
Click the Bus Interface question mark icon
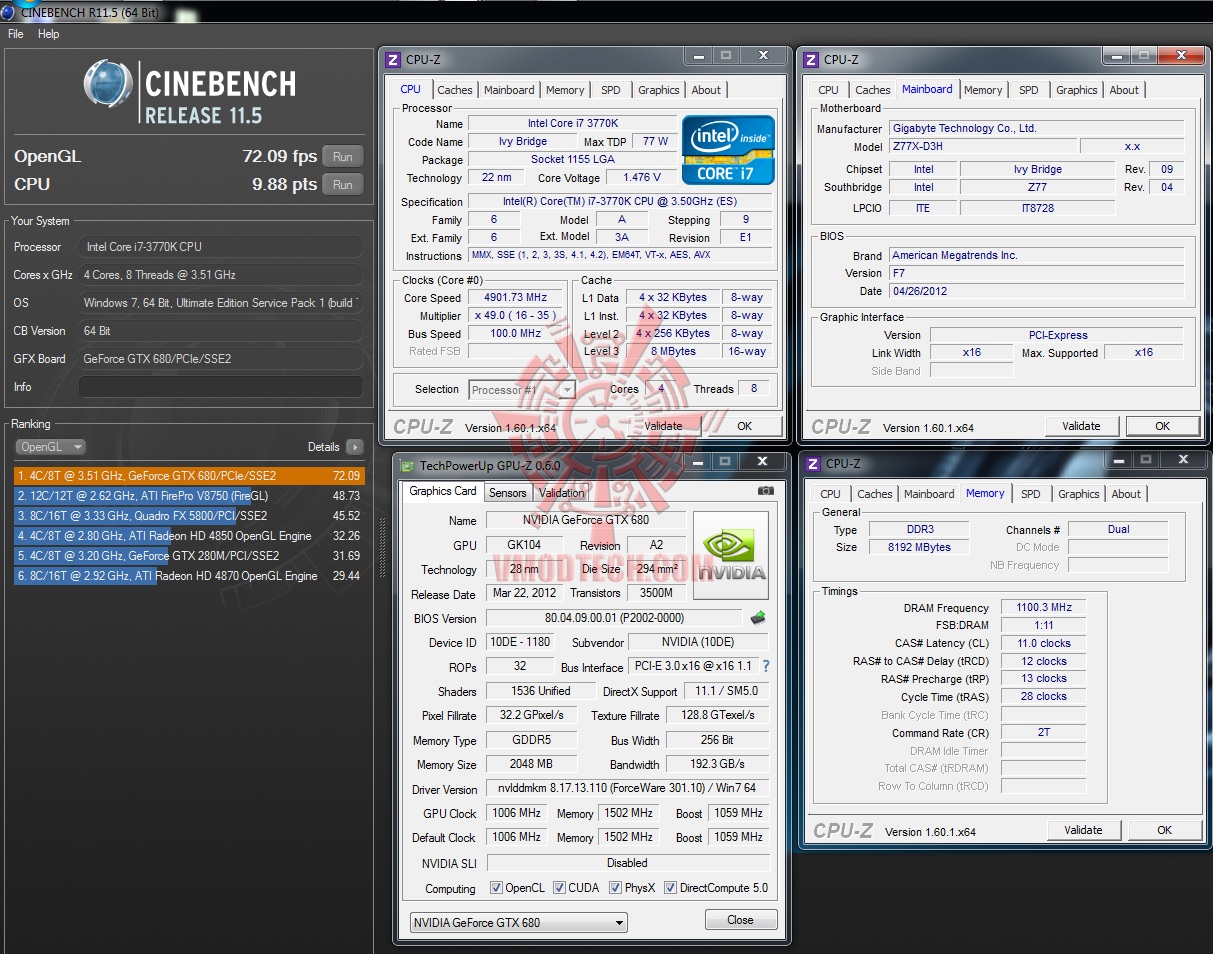pos(766,666)
